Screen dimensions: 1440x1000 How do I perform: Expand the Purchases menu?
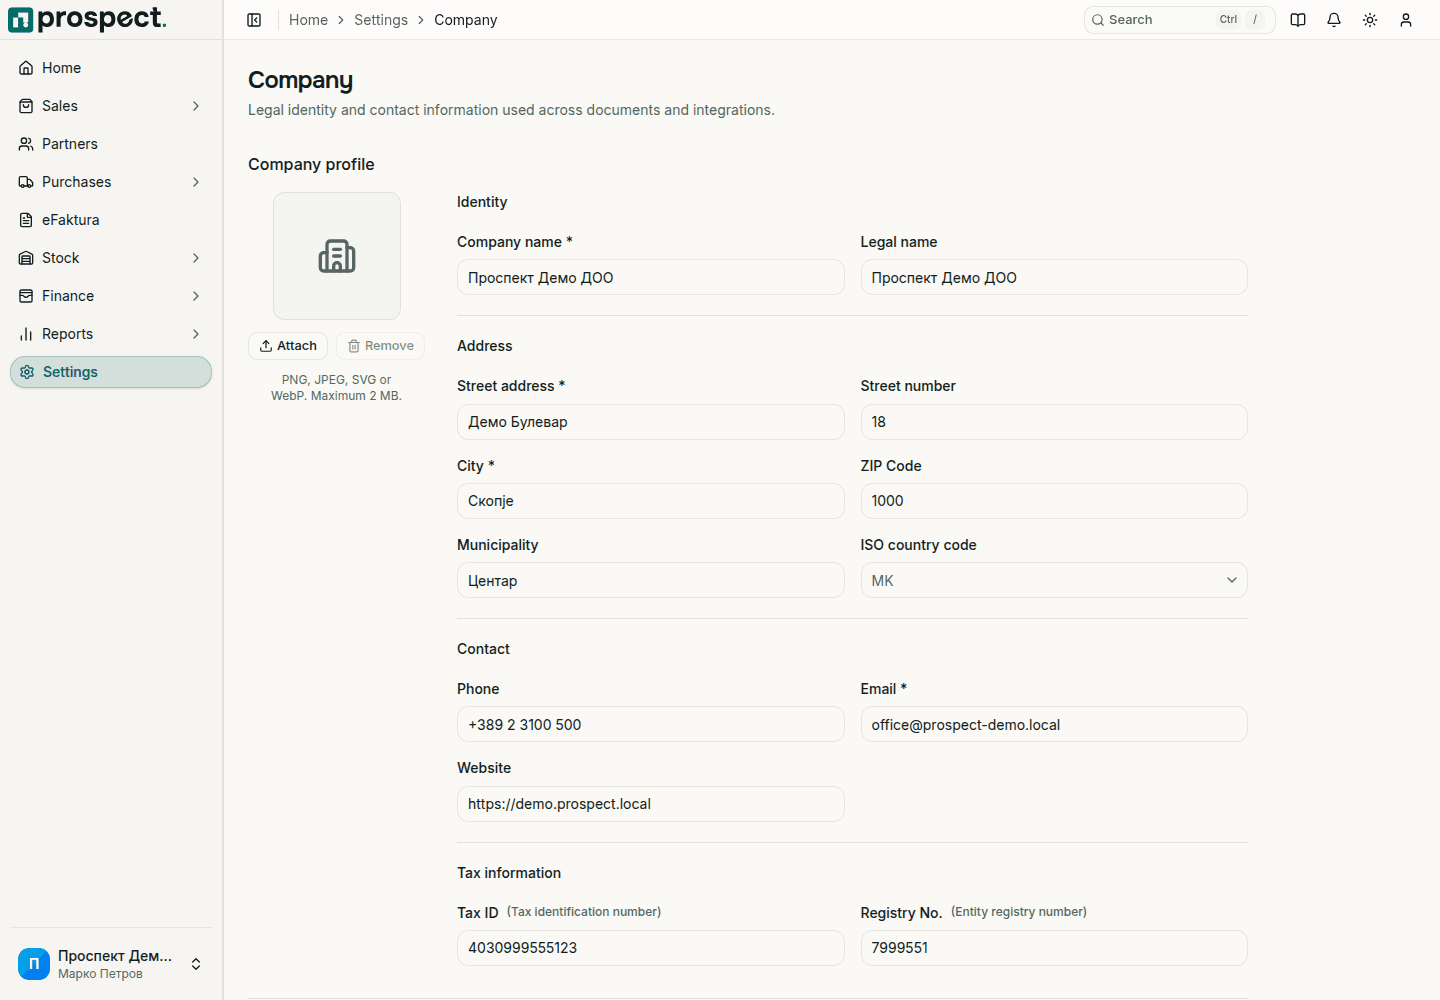pos(111,182)
